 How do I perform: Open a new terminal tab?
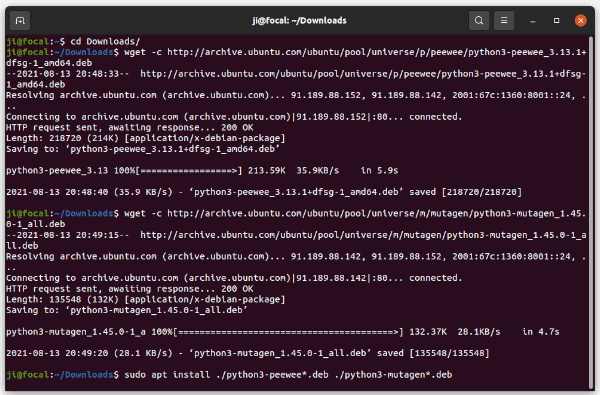(20, 21)
